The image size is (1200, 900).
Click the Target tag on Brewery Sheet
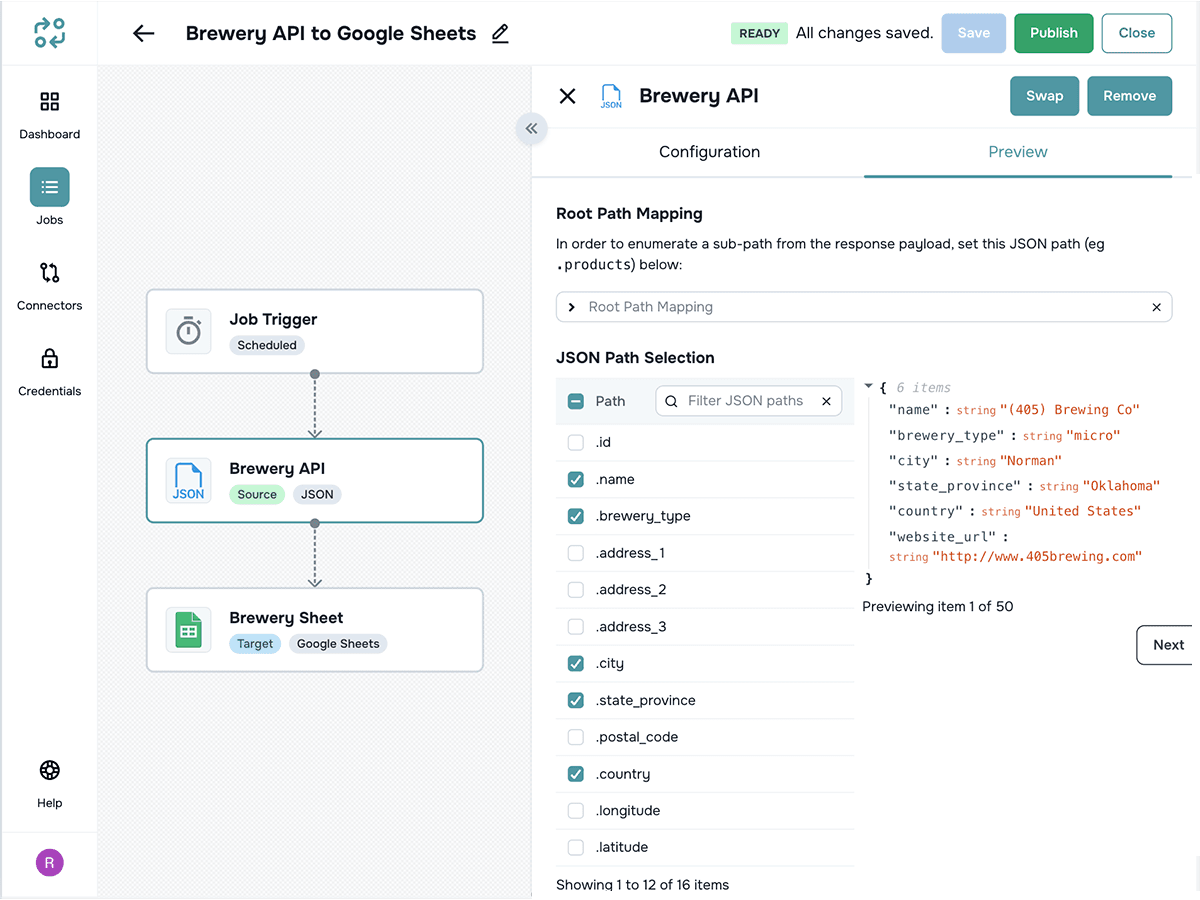pyautogui.click(x=255, y=643)
